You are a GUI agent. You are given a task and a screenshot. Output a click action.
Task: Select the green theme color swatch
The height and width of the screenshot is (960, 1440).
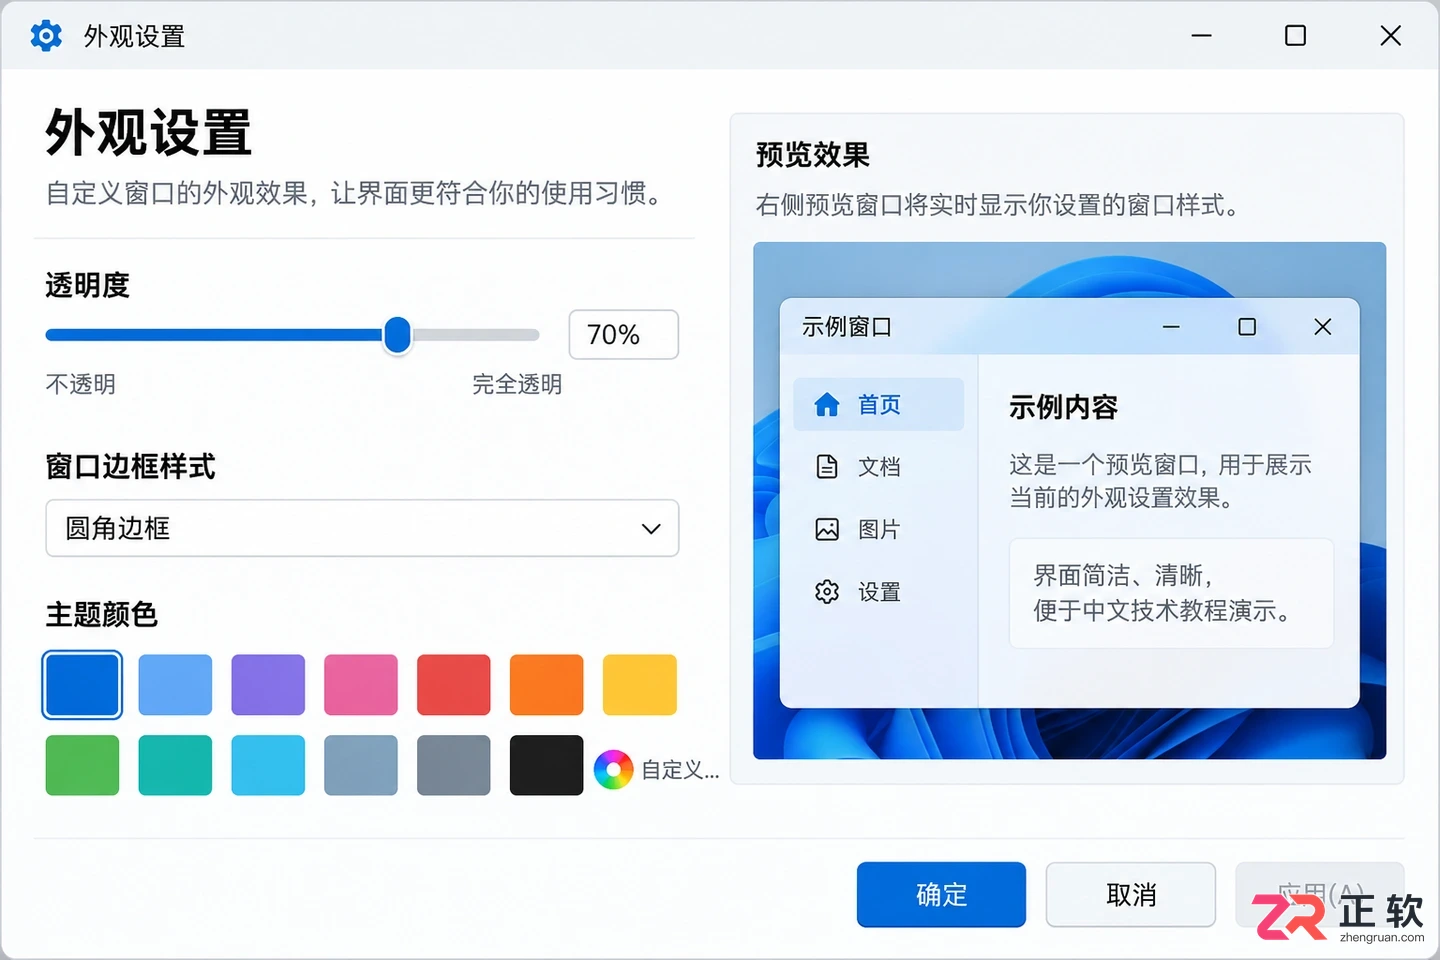click(82, 765)
